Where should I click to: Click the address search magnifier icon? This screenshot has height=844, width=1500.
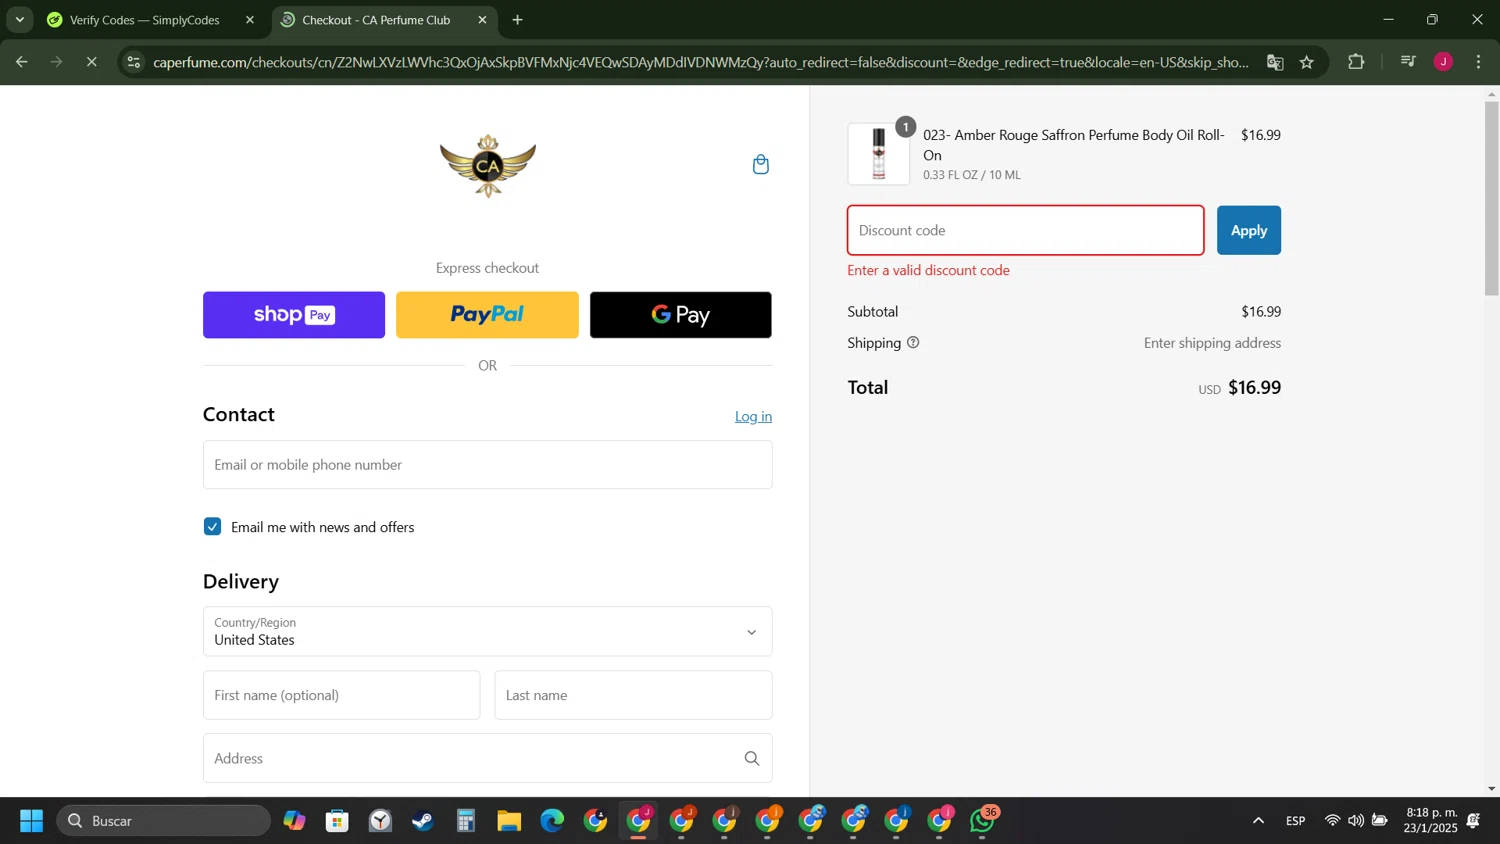[752, 759]
